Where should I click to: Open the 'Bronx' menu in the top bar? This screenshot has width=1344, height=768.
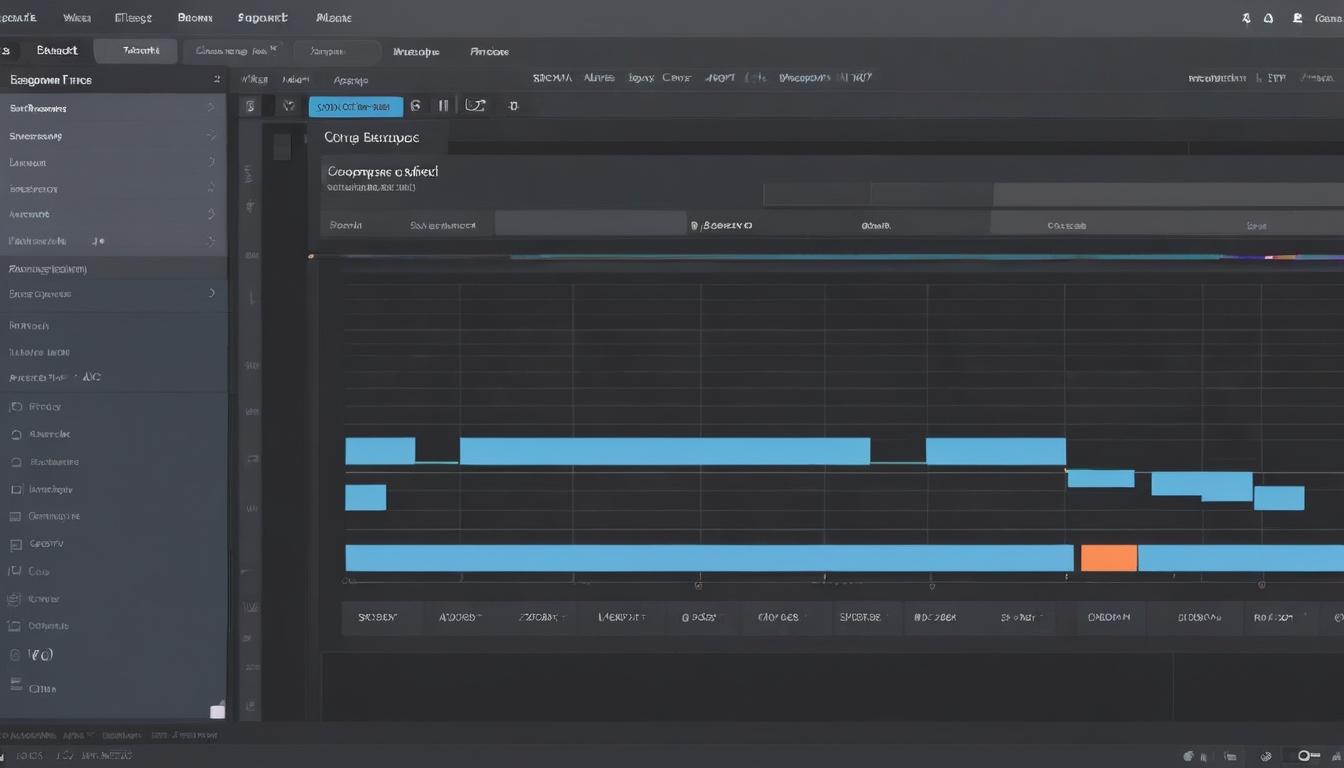click(194, 18)
